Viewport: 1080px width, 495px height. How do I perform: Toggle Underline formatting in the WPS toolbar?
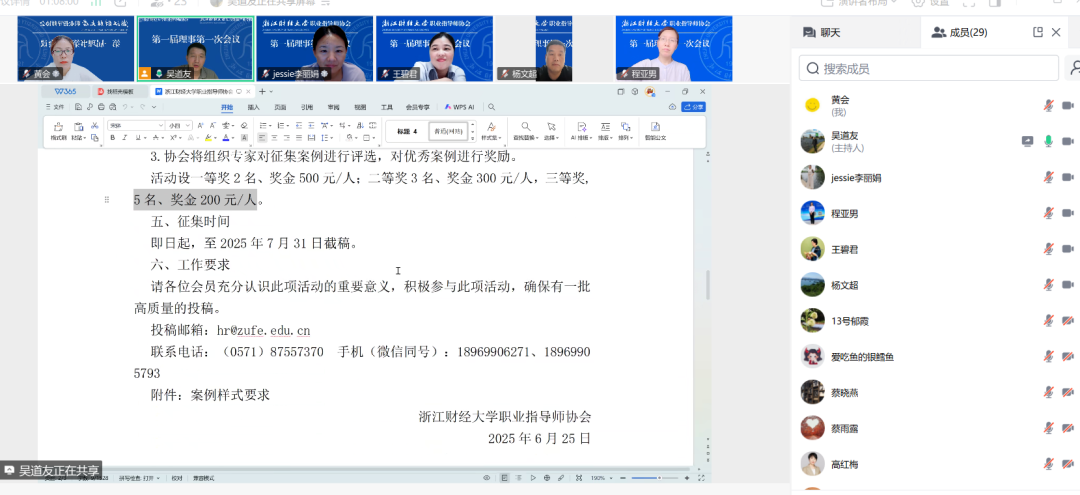[x=138, y=138]
